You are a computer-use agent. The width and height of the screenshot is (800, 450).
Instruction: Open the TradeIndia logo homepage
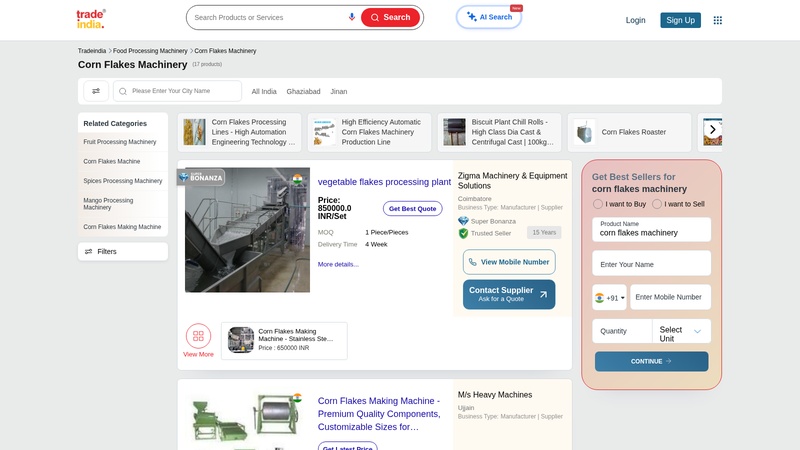(91, 19)
